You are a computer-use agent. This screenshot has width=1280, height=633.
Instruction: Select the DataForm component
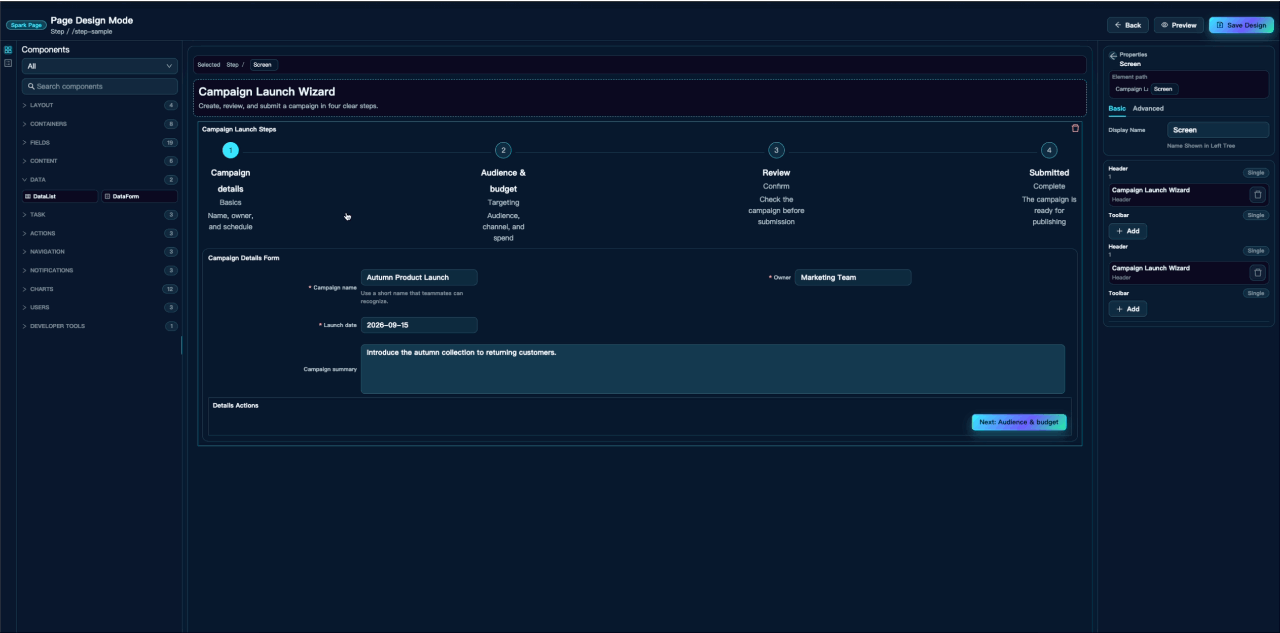[139, 197]
